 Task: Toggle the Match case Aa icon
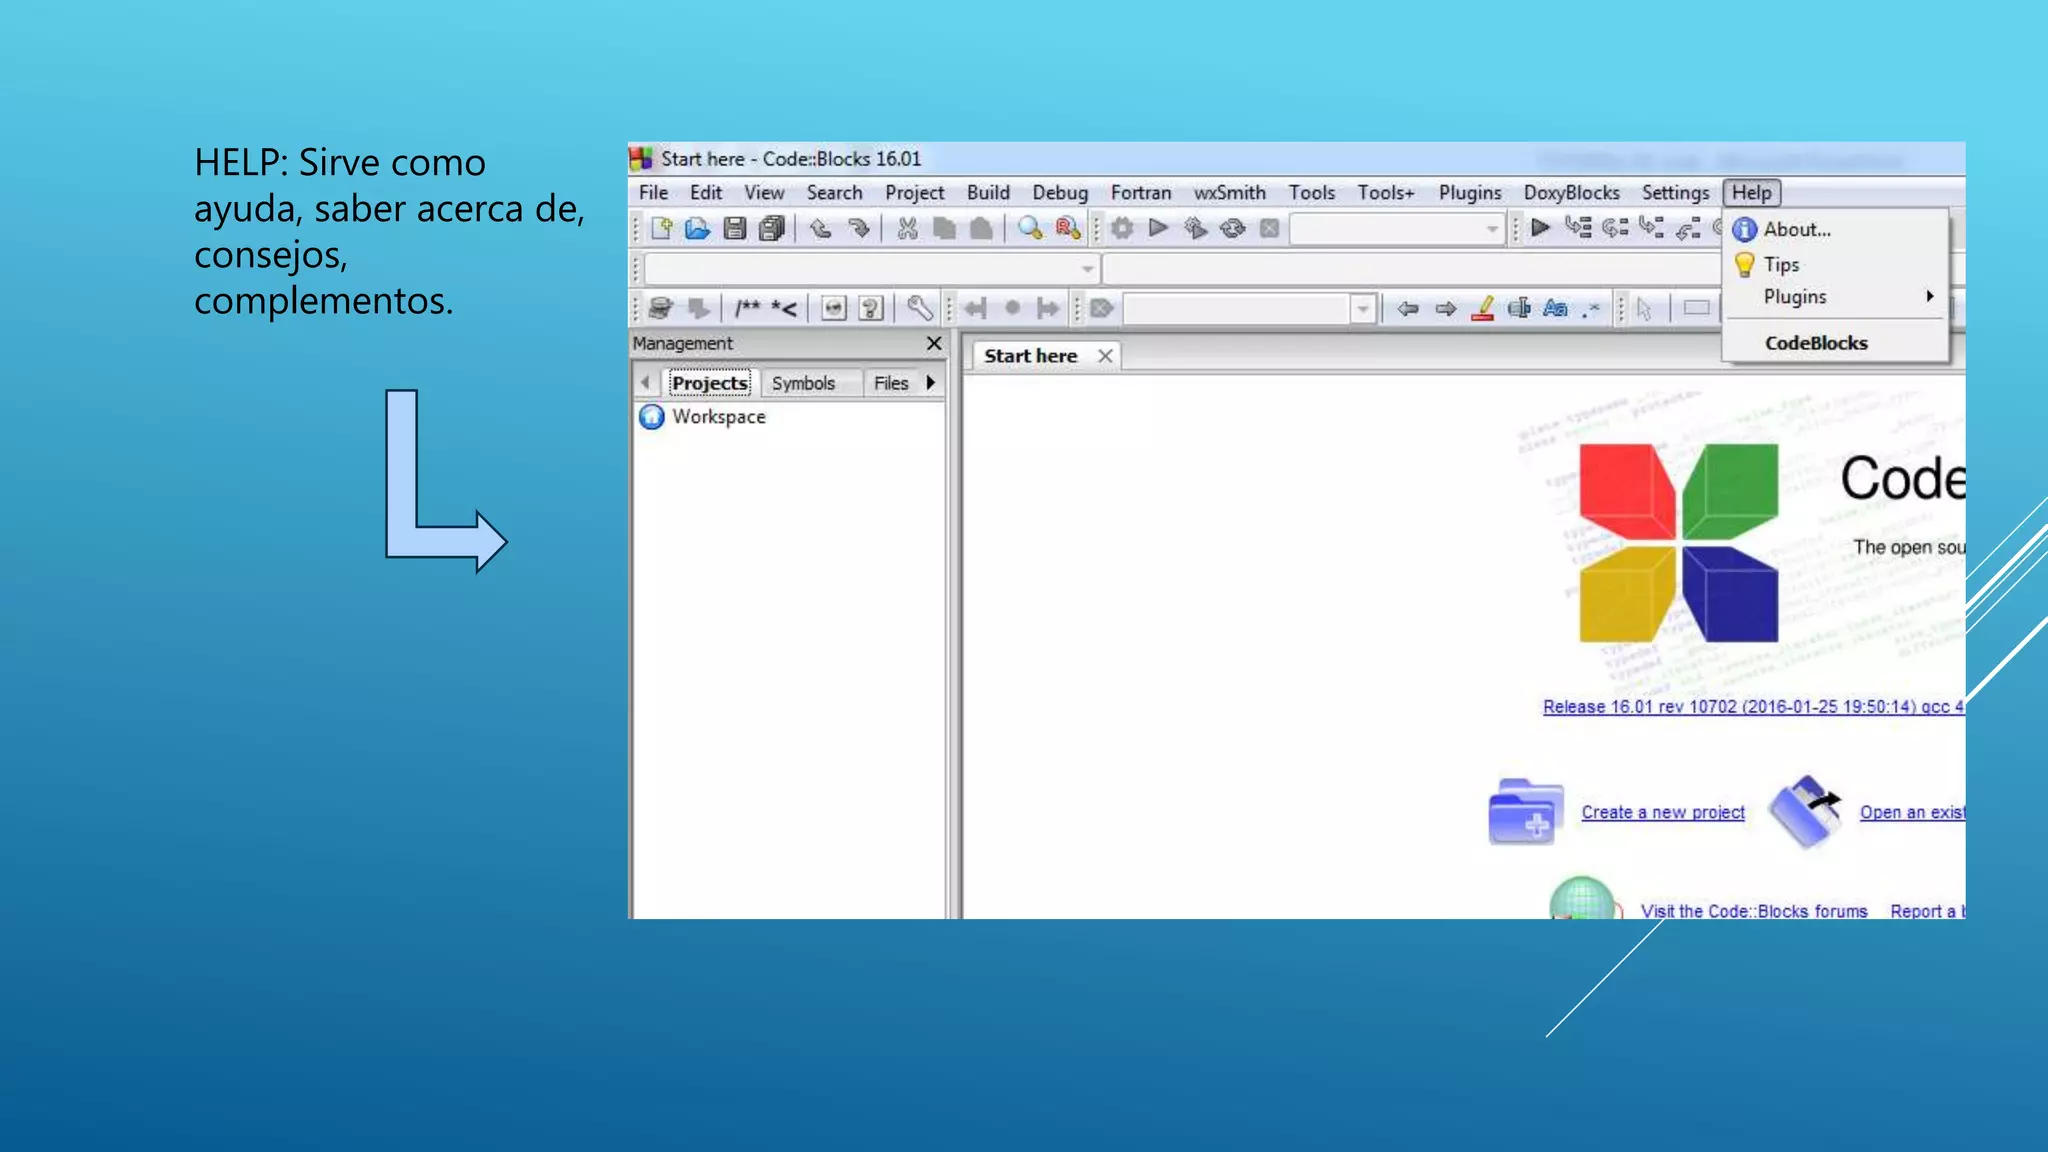point(1555,309)
